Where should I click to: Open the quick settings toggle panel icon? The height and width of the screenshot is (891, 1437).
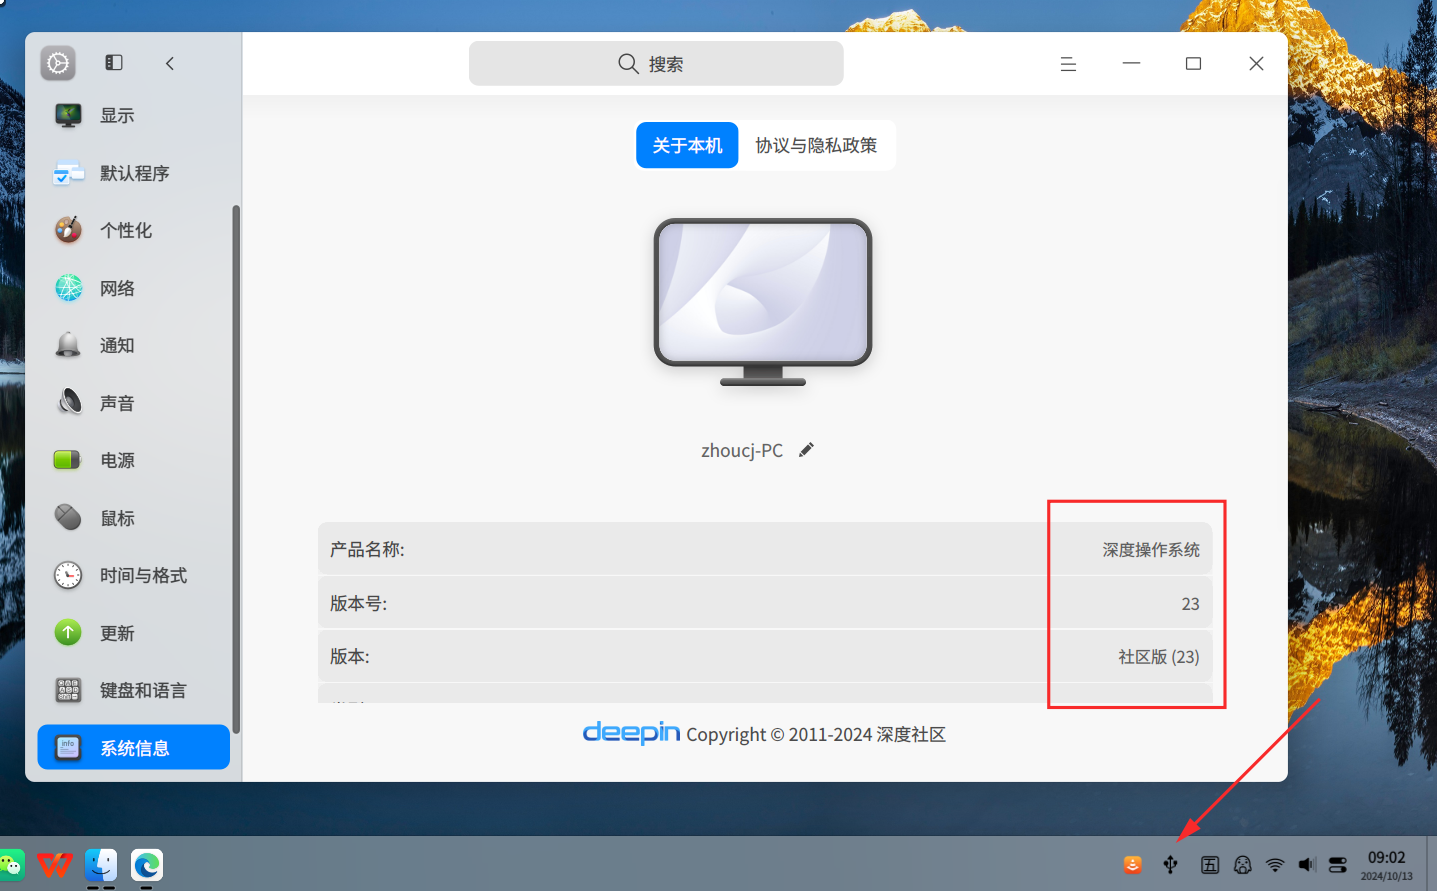[x=1338, y=865]
